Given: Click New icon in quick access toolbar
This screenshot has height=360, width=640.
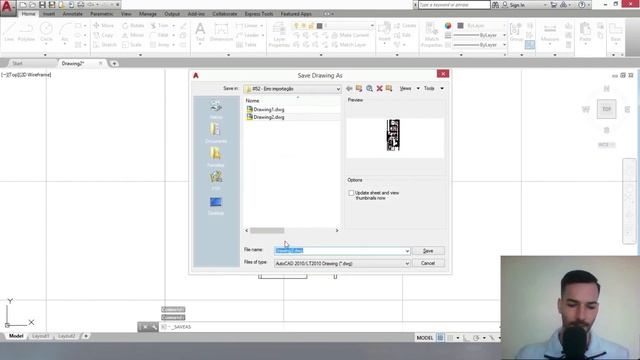Looking at the screenshot, I should pyautogui.click(x=23, y=5).
